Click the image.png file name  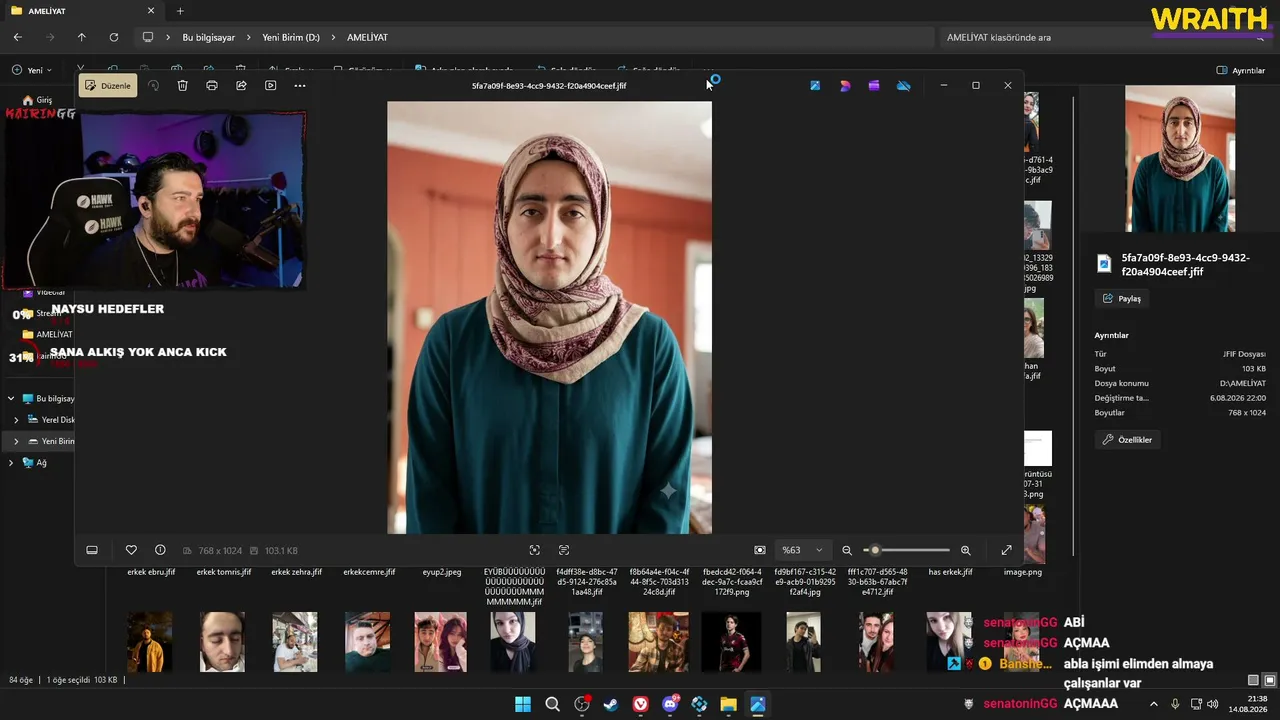pos(1022,572)
